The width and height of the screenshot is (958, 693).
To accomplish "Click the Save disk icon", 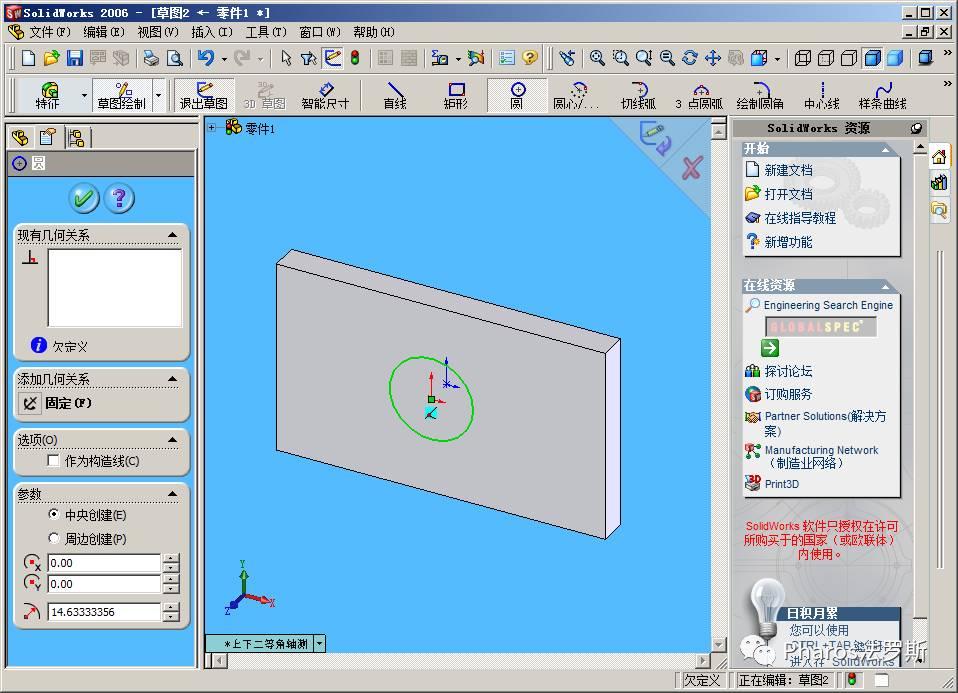I will point(75,58).
